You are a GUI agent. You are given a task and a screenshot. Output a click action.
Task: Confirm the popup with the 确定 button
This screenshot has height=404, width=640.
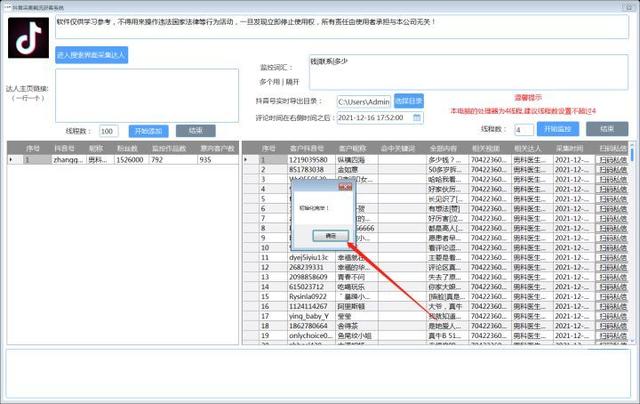[331, 235]
